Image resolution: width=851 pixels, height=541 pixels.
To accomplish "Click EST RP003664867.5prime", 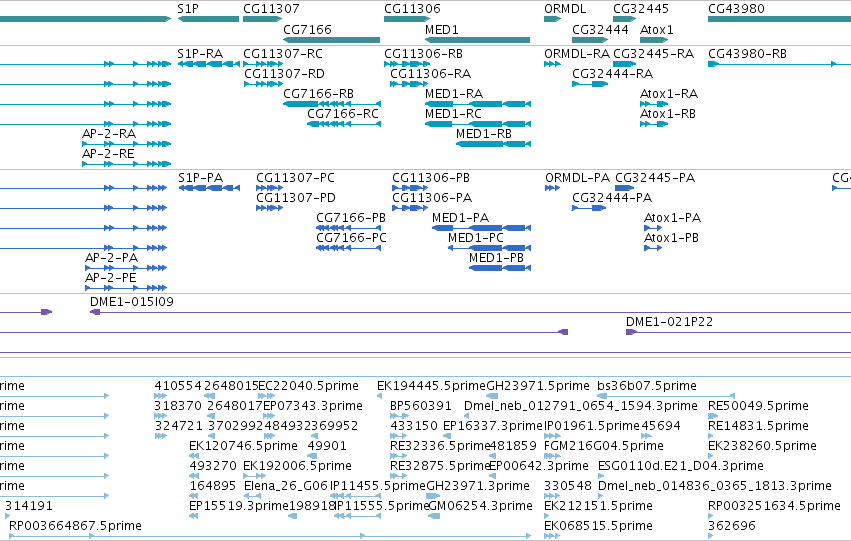I will (x=75, y=526).
